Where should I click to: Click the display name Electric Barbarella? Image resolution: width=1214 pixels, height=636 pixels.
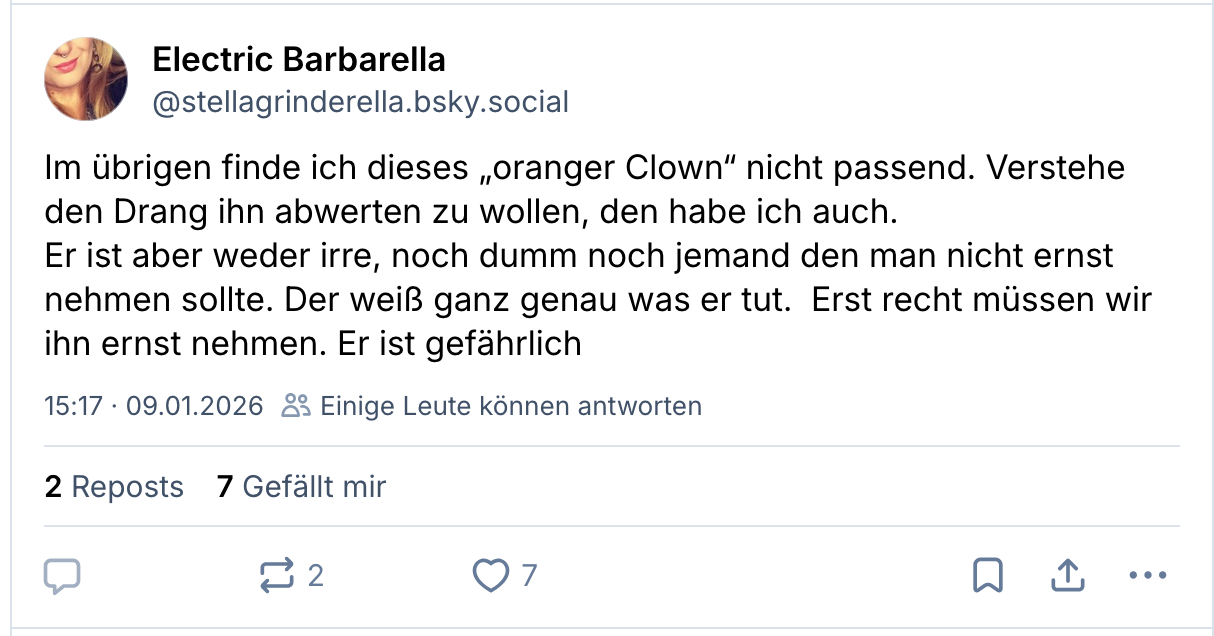pyautogui.click(x=299, y=60)
